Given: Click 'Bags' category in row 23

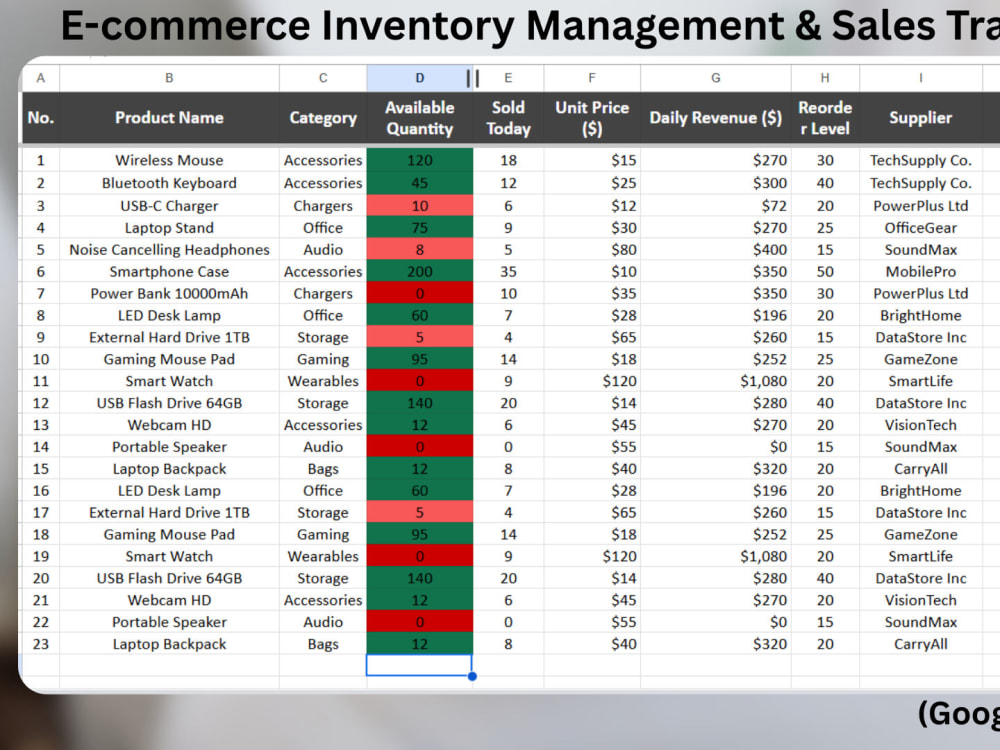Looking at the screenshot, I should pos(323,644).
